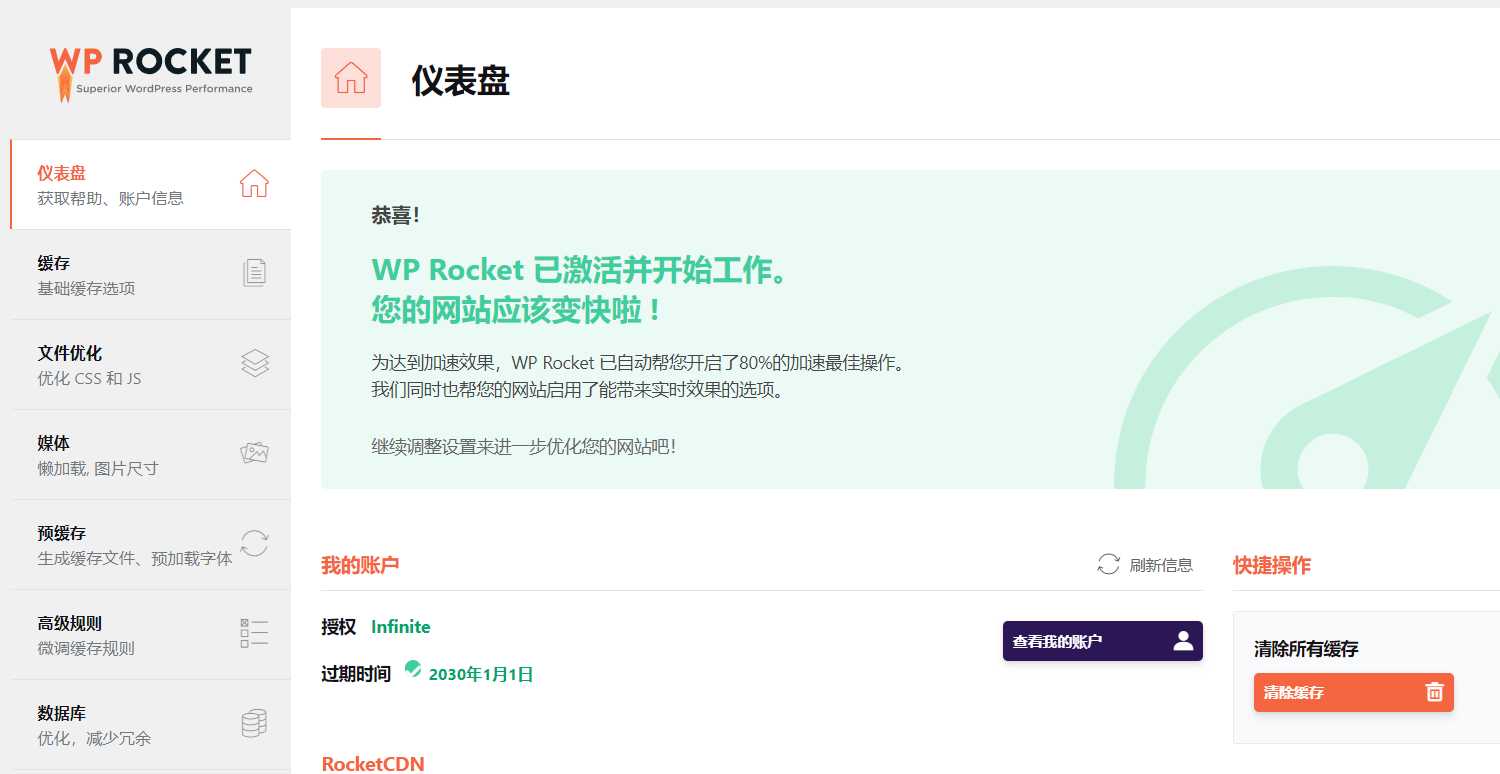Click the 过期时间 label

[x=356, y=674]
